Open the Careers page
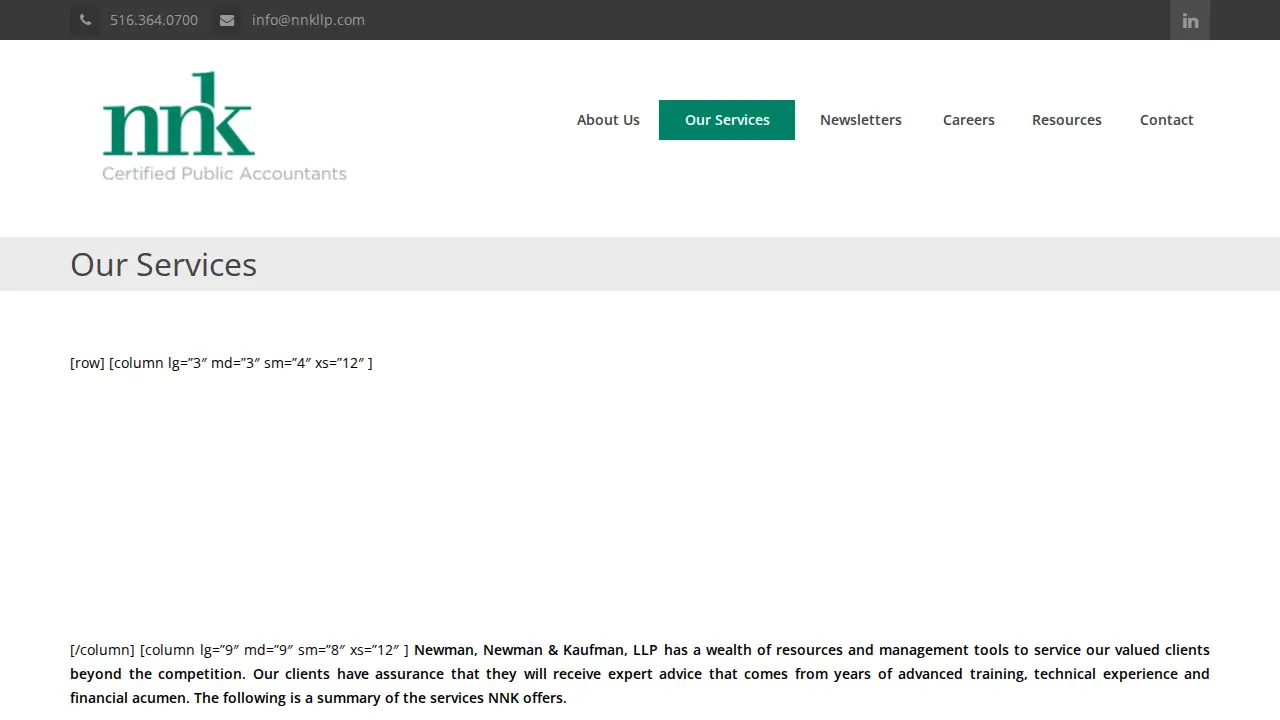This screenshot has width=1280, height=720. click(x=969, y=120)
